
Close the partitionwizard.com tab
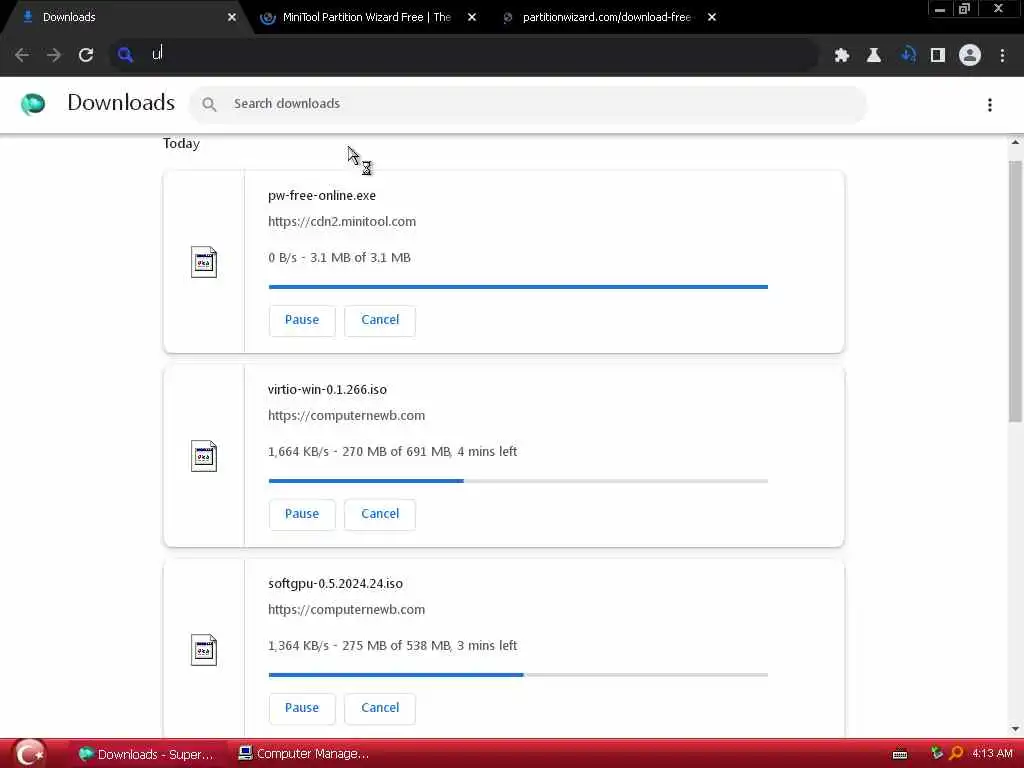point(712,18)
